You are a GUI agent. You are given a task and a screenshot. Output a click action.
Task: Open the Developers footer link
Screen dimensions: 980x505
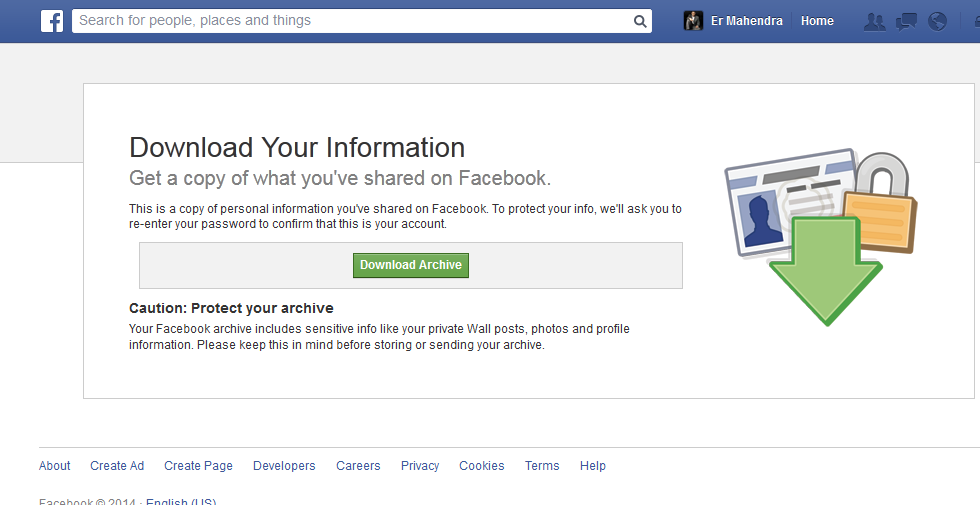pos(284,466)
